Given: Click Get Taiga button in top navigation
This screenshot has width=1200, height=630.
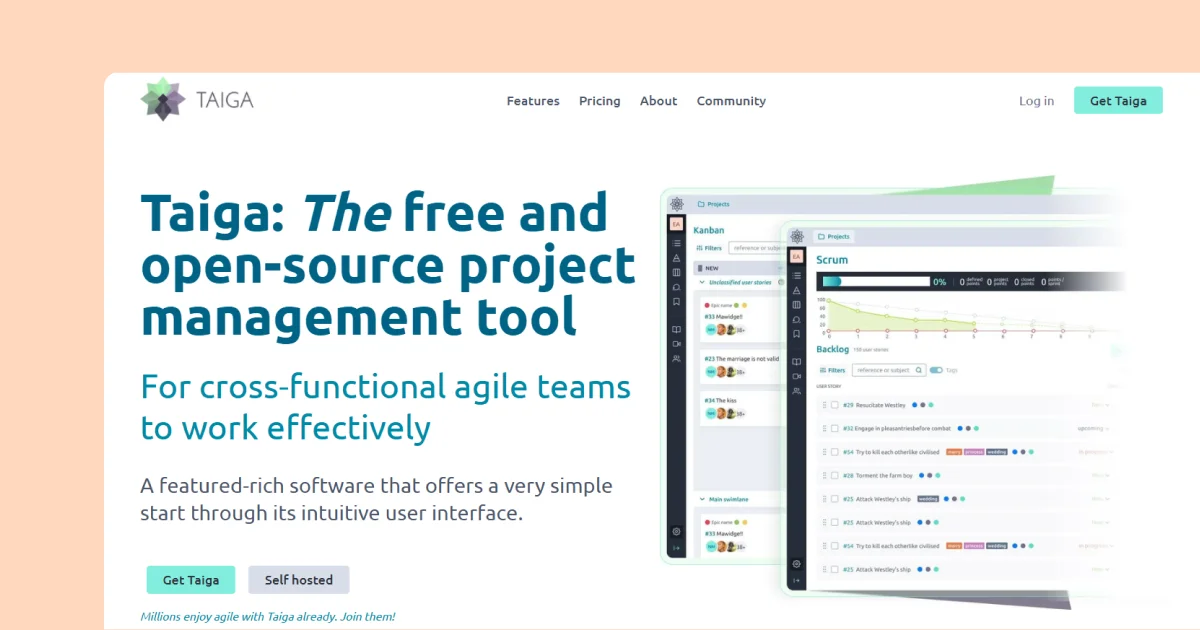Looking at the screenshot, I should (x=1118, y=100).
